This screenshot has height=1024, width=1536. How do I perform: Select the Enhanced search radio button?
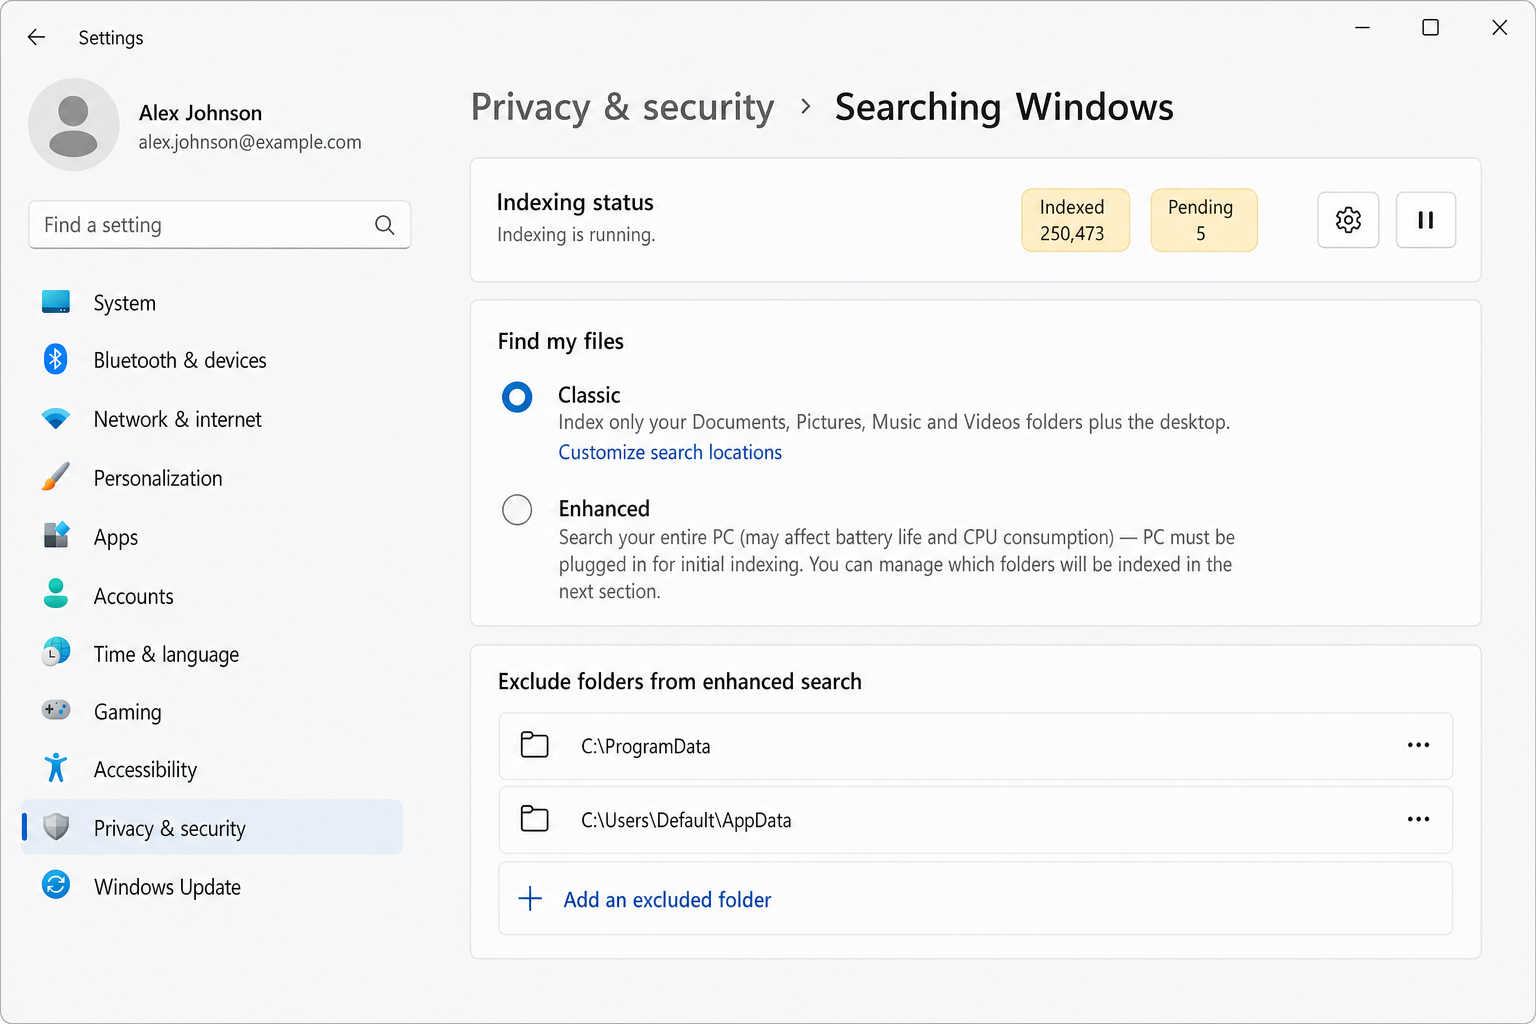pyautogui.click(x=517, y=510)
